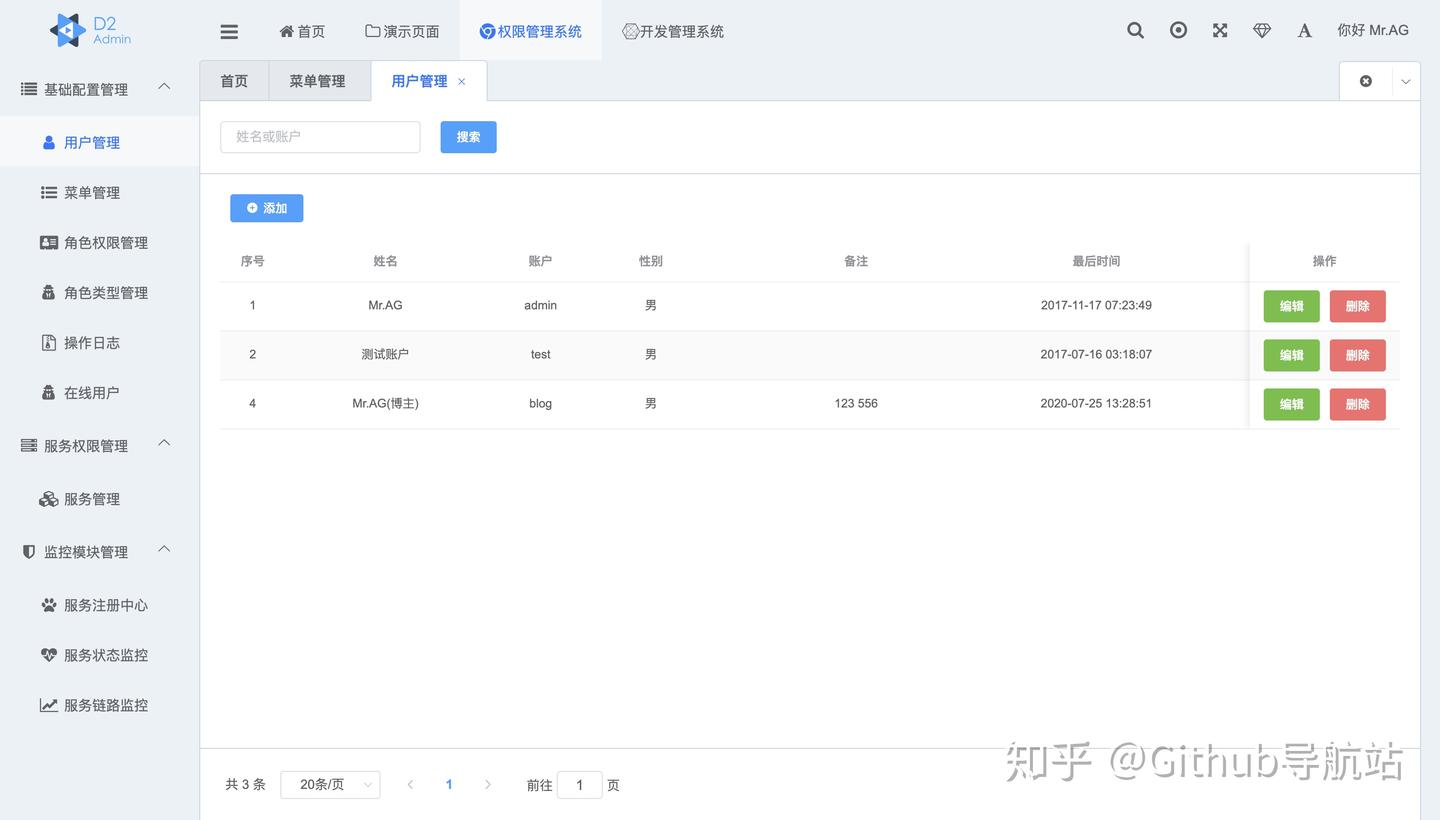Delete the blog user row
1440x820 pixels.
1357,404
